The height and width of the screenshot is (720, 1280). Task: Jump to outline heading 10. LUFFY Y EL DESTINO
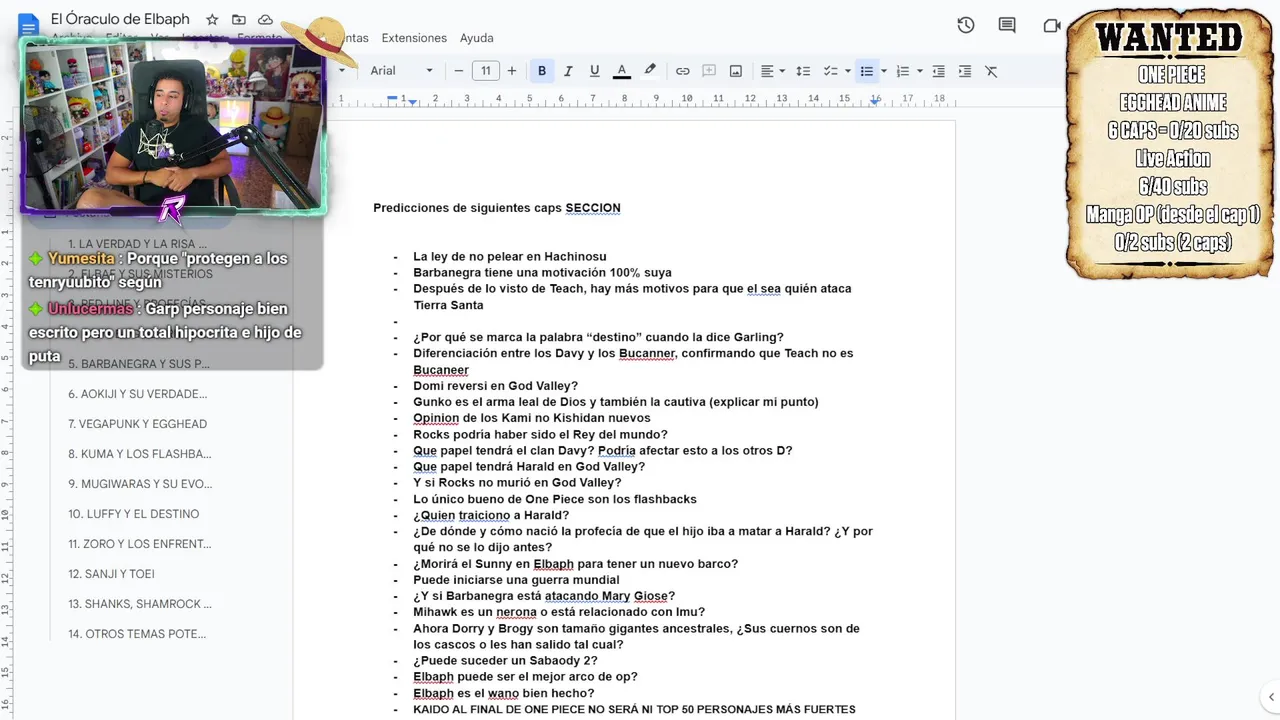click(x=134, y=514)
